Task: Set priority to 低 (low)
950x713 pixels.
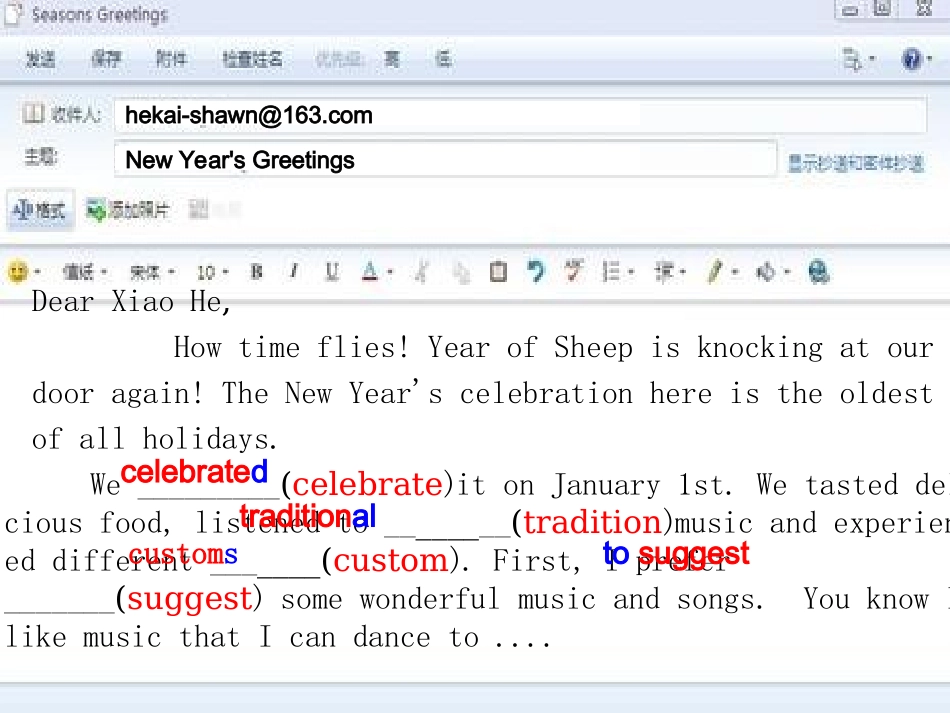Action: 443,59
